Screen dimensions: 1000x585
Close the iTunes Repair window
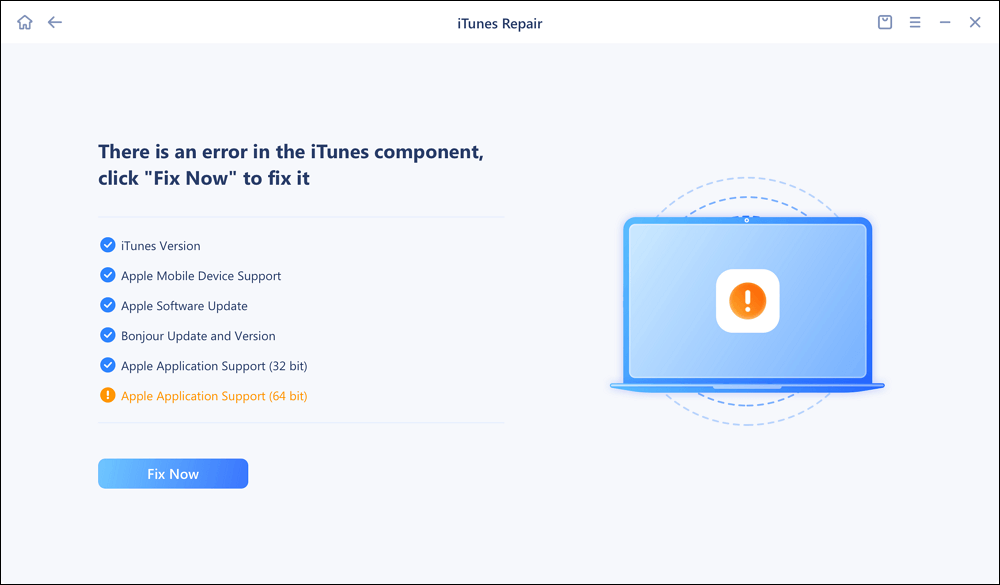coord(974,22)
